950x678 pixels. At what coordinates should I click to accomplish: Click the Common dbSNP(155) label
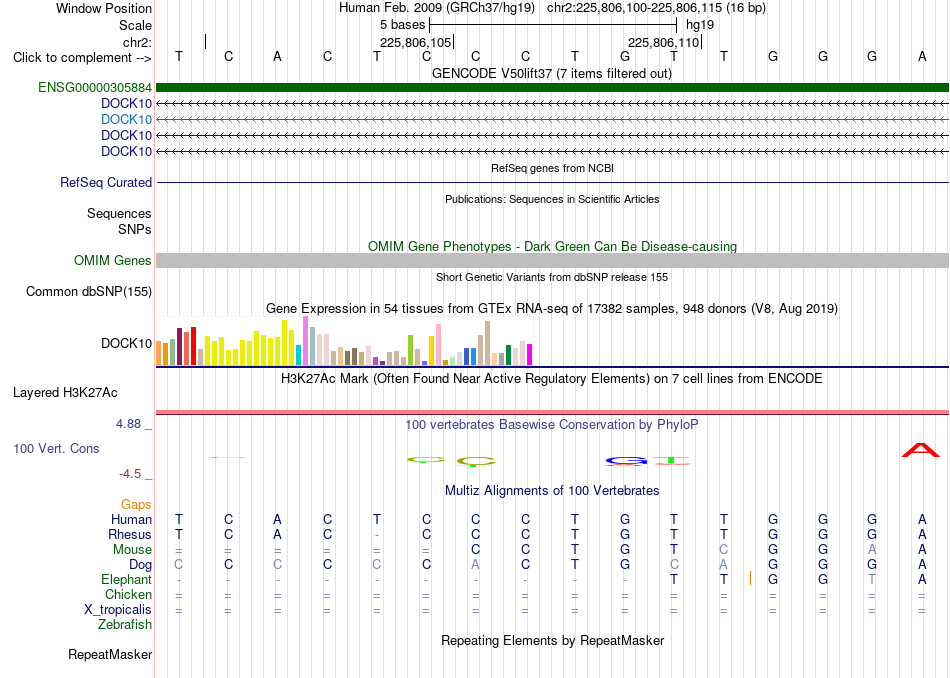[x=88, y=291]
